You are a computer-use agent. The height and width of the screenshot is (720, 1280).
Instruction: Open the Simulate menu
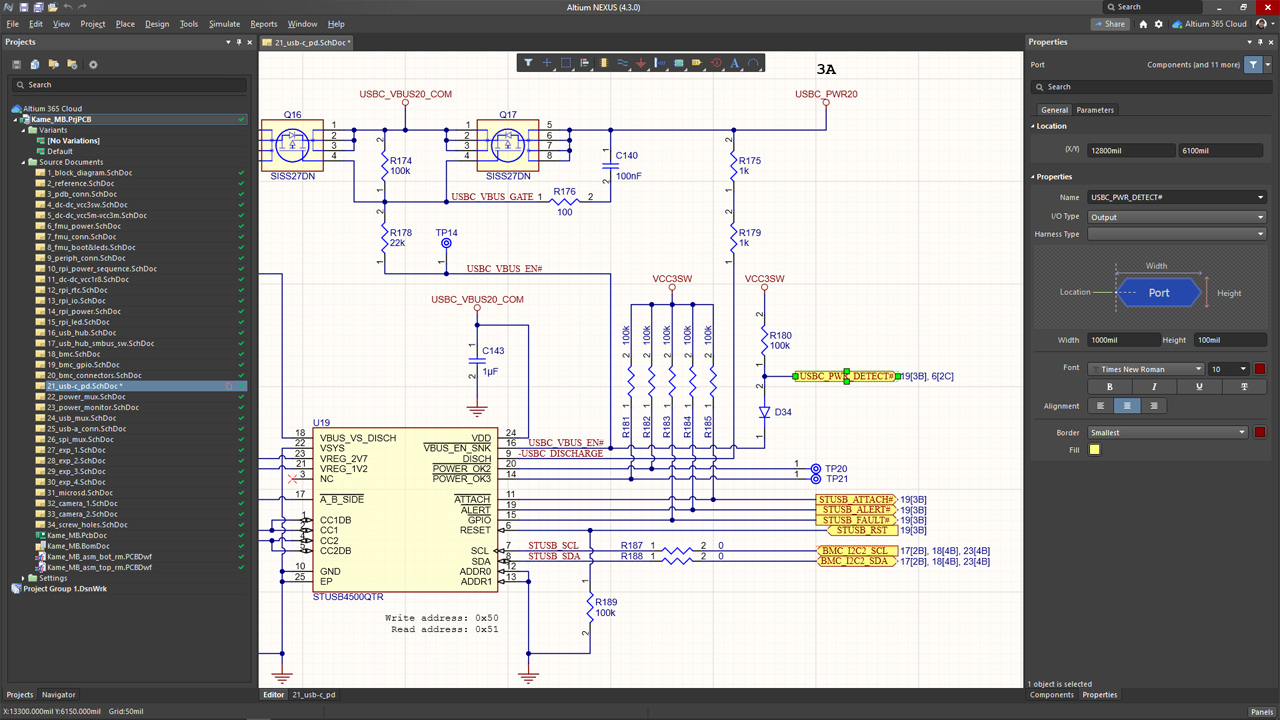(x=224, y=24)
